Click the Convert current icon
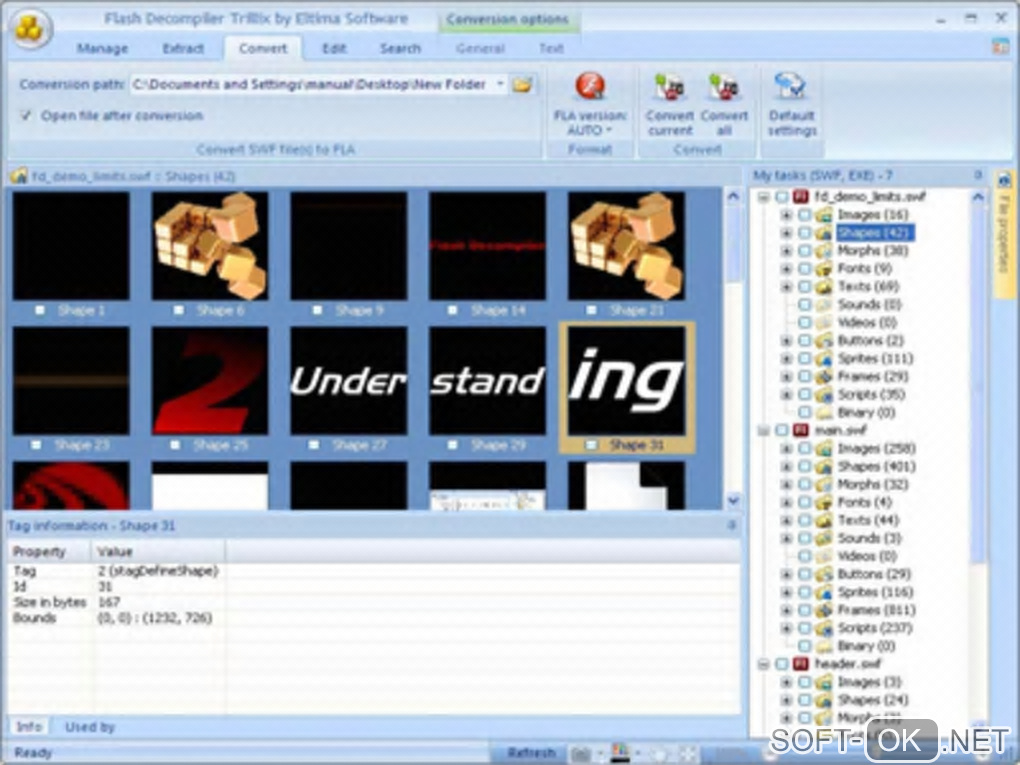The width and height of the screenshot is (1020, 765). click(669, 87)
